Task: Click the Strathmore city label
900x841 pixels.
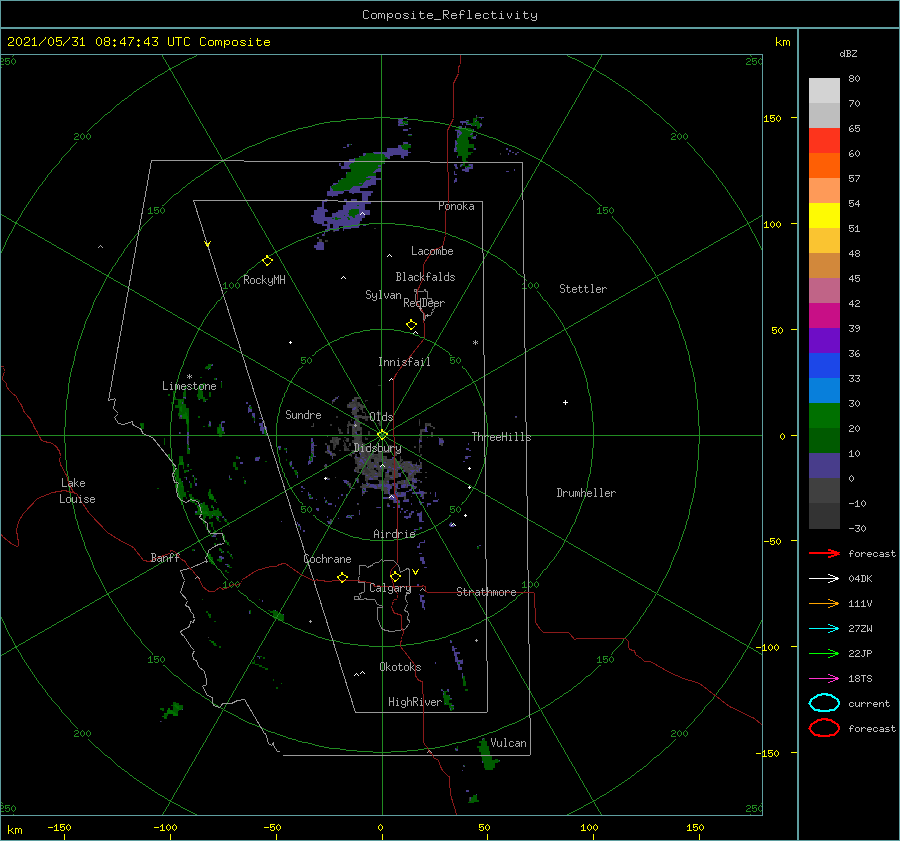Action: (486, 592)
